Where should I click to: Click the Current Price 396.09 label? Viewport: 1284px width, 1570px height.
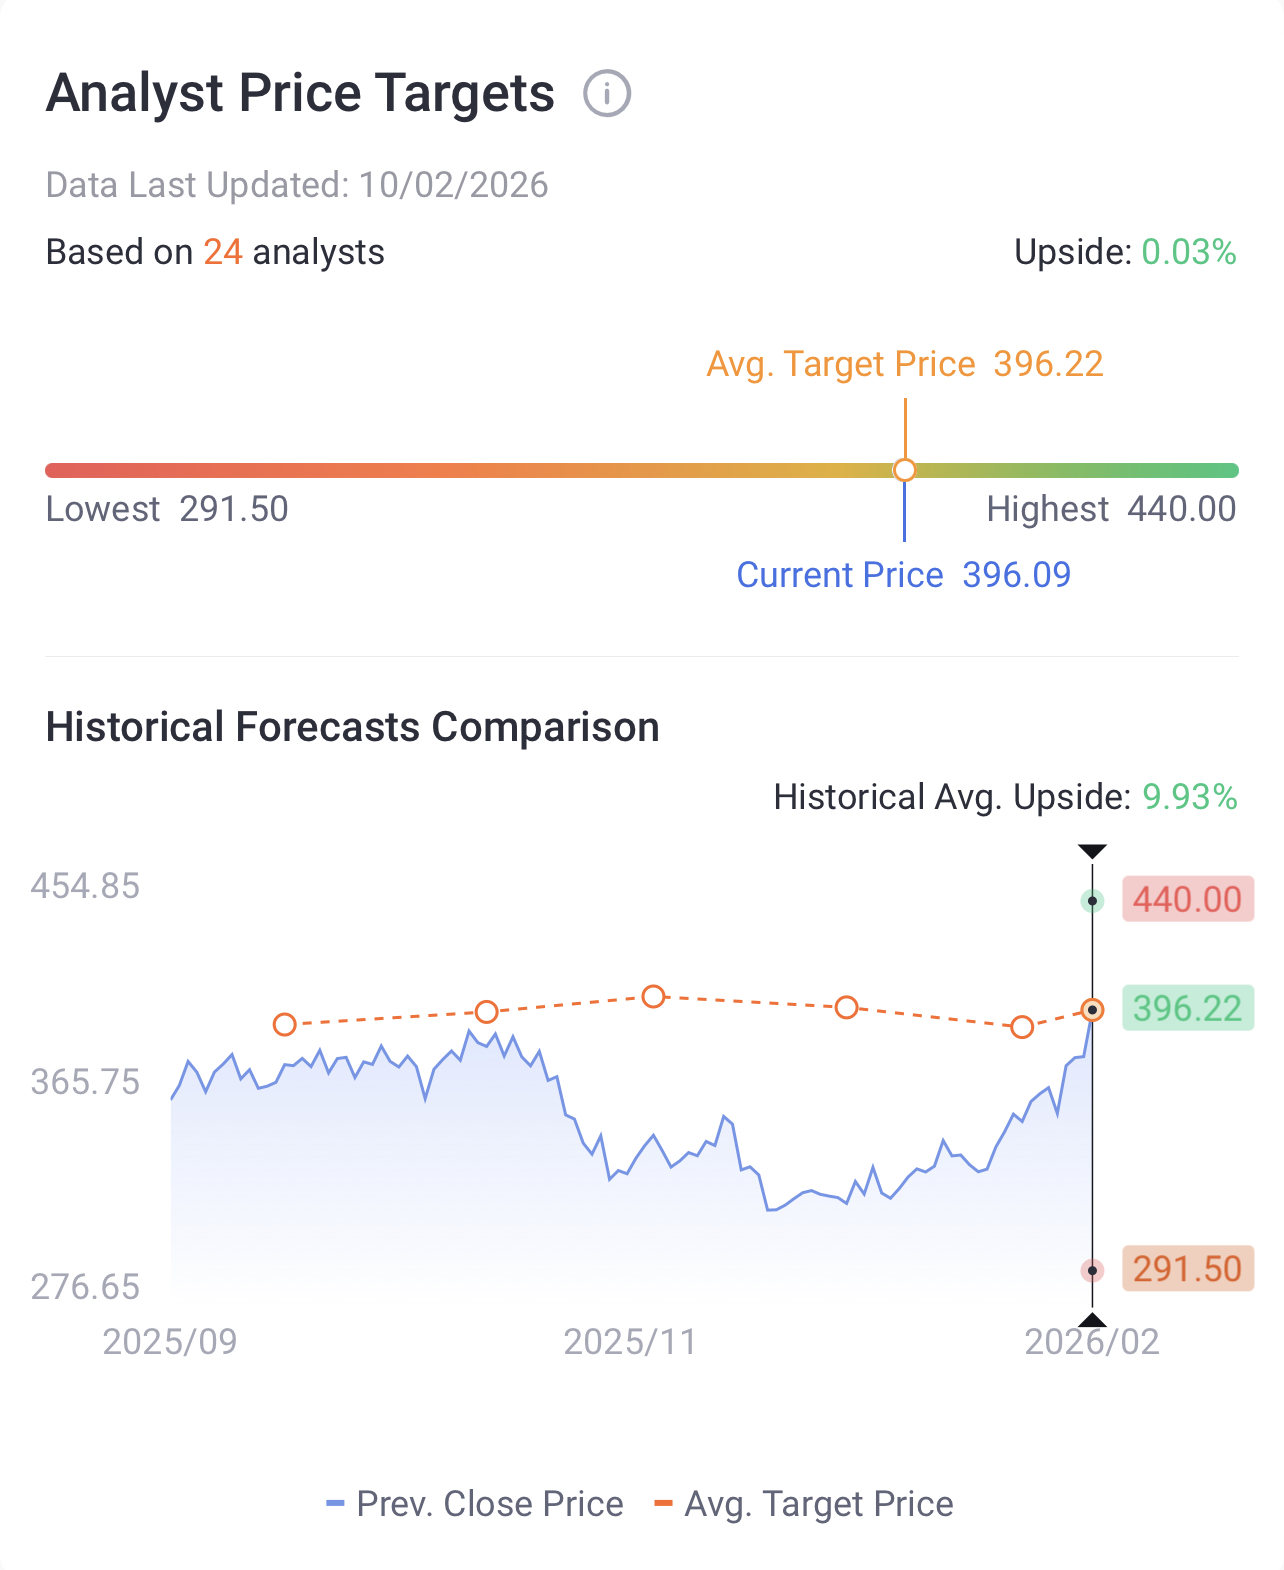click(903, 575)
